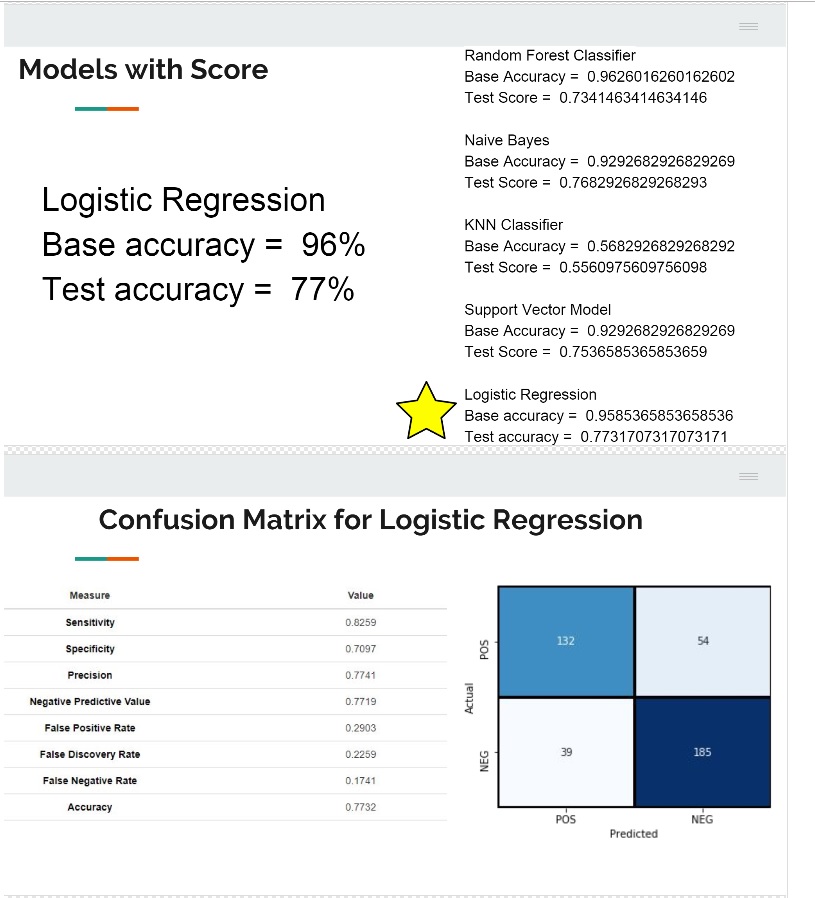Select the KNN Classifier label
This screenshot has width=815, height=898.
click(513, 225)
